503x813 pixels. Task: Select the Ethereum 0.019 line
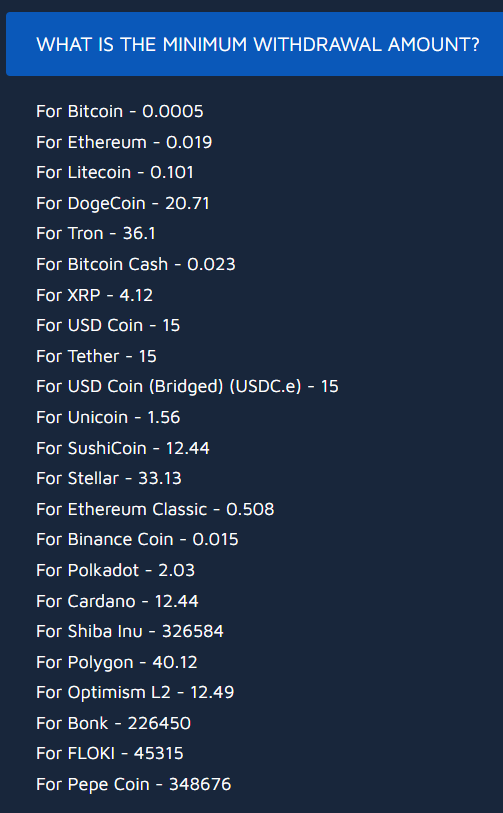[124, 142]
